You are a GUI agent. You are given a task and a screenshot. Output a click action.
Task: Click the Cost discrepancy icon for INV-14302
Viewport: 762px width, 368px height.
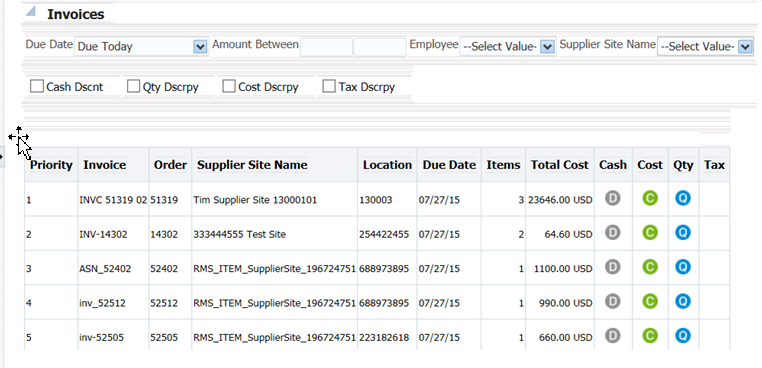tap(650, 232)
